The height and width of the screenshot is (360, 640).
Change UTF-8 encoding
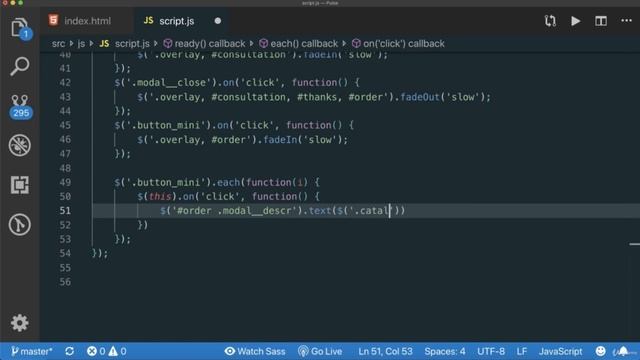(x=491, y=351)
